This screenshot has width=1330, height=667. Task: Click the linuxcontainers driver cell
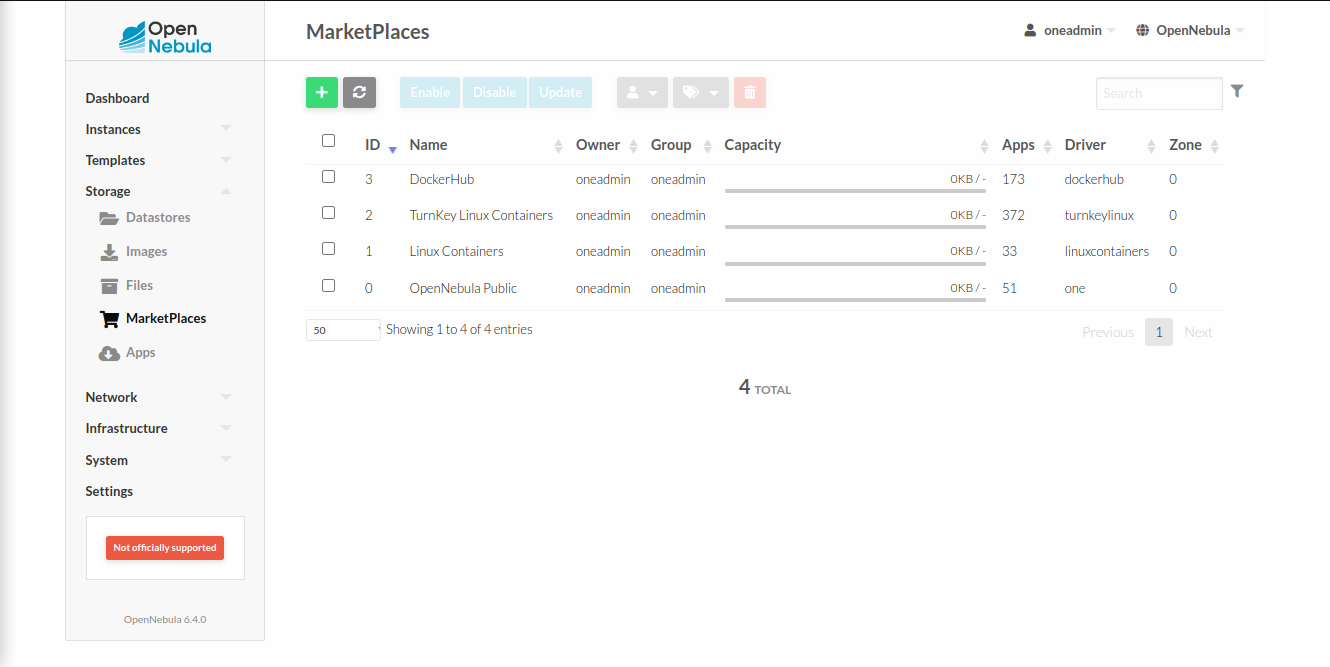pyautogui.click(x=1107, y=251)
